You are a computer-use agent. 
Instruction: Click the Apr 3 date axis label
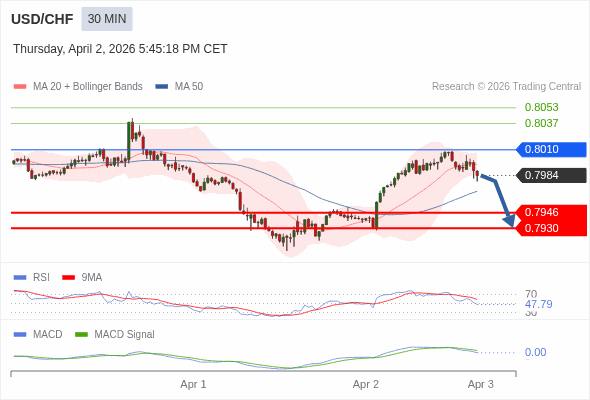[x=481, y=384]
